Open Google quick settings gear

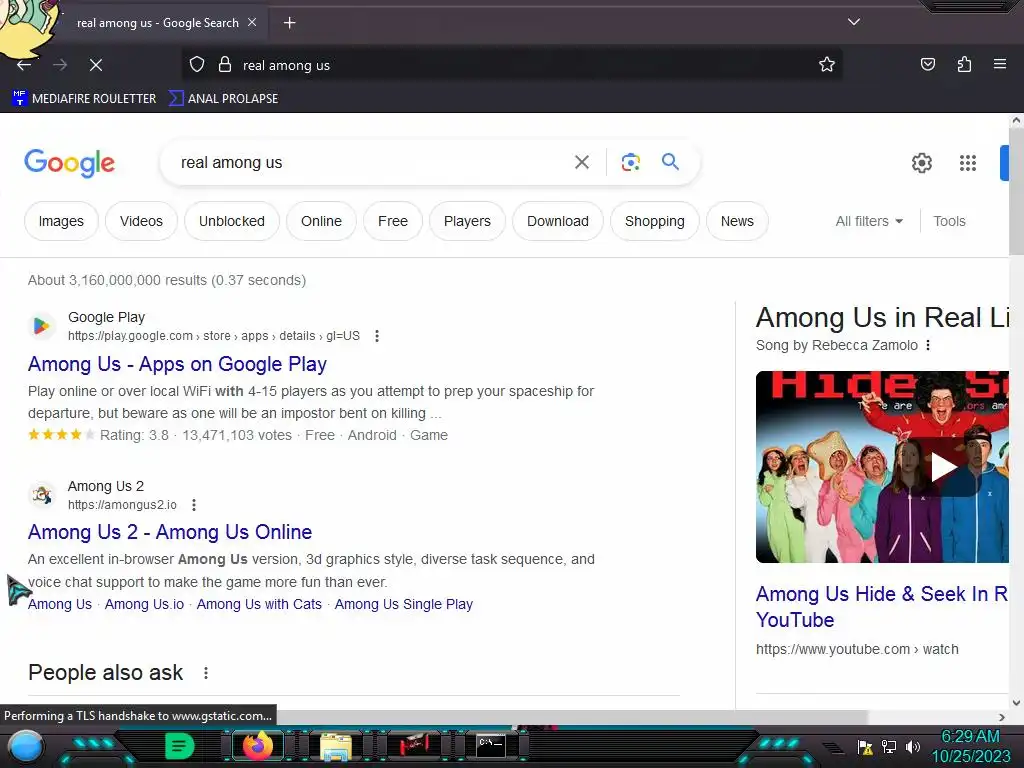921,163
